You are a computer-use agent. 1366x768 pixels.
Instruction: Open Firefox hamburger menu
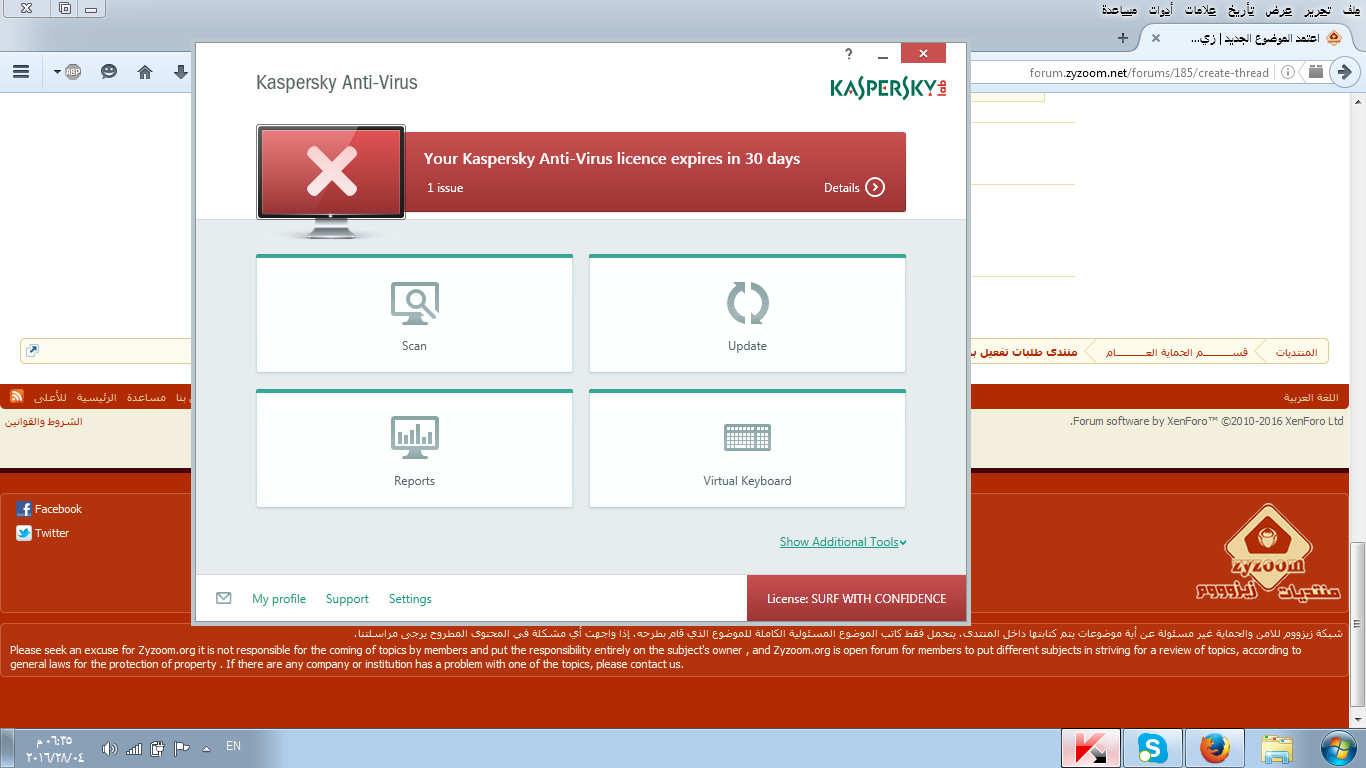pyautogui.click(x=21, y=72)
